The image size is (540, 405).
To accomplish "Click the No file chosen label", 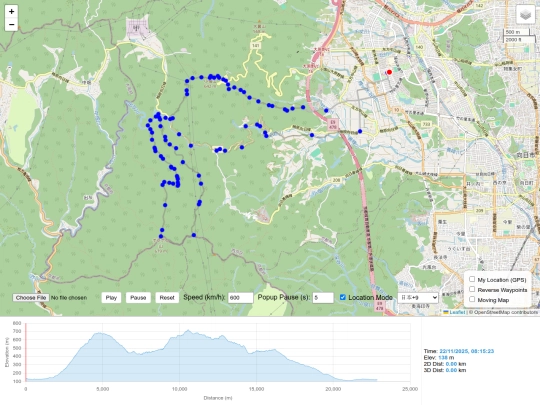I will coord(69,298).
